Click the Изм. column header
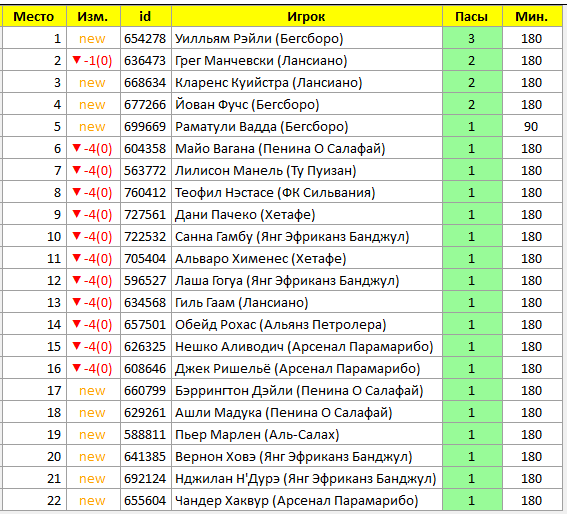This screenshot has width=567, height=514. [x=93, y=16]
